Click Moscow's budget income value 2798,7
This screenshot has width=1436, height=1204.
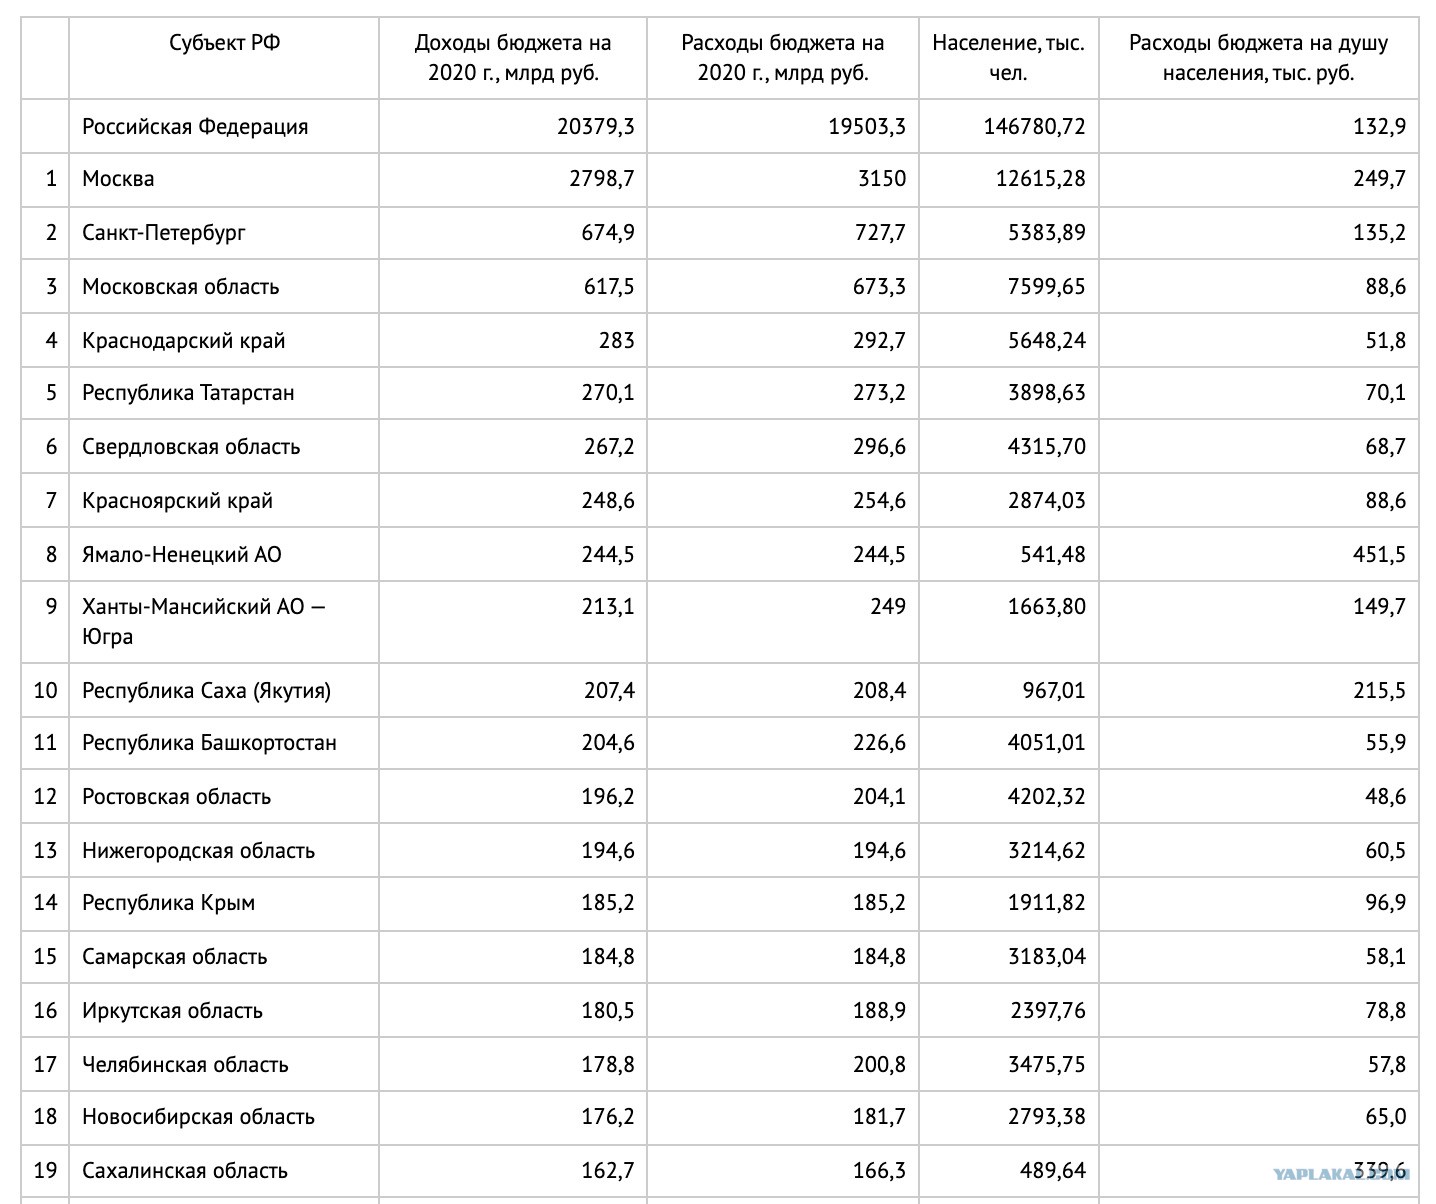(595, 179)
